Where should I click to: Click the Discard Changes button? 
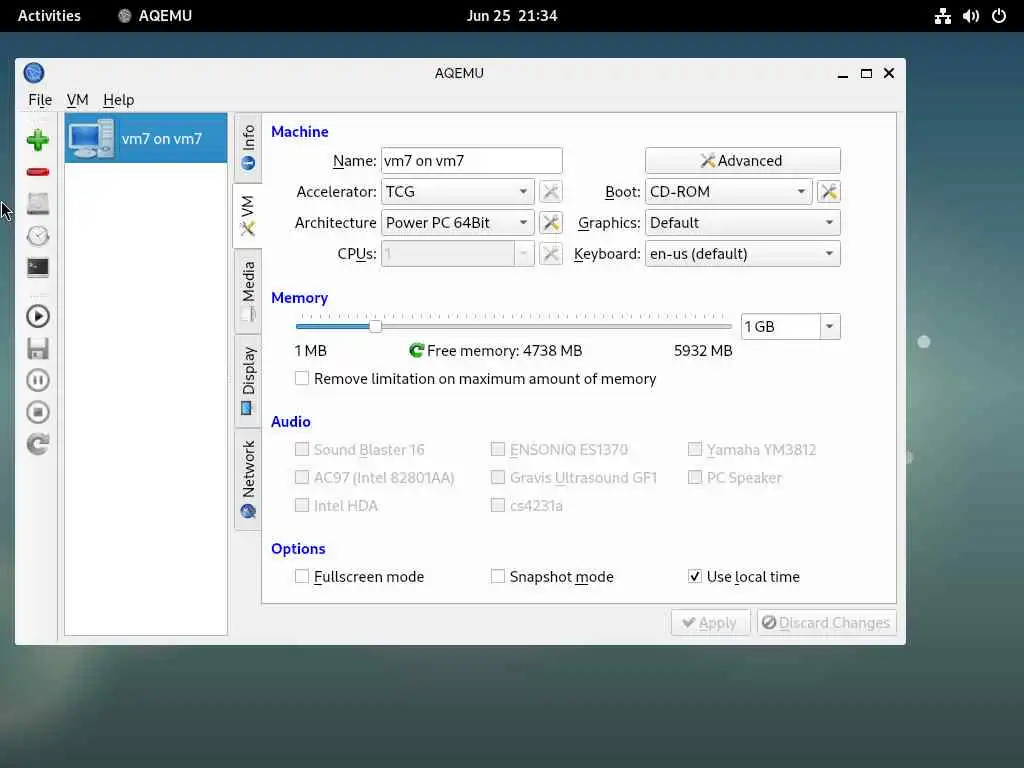[827, 623]
